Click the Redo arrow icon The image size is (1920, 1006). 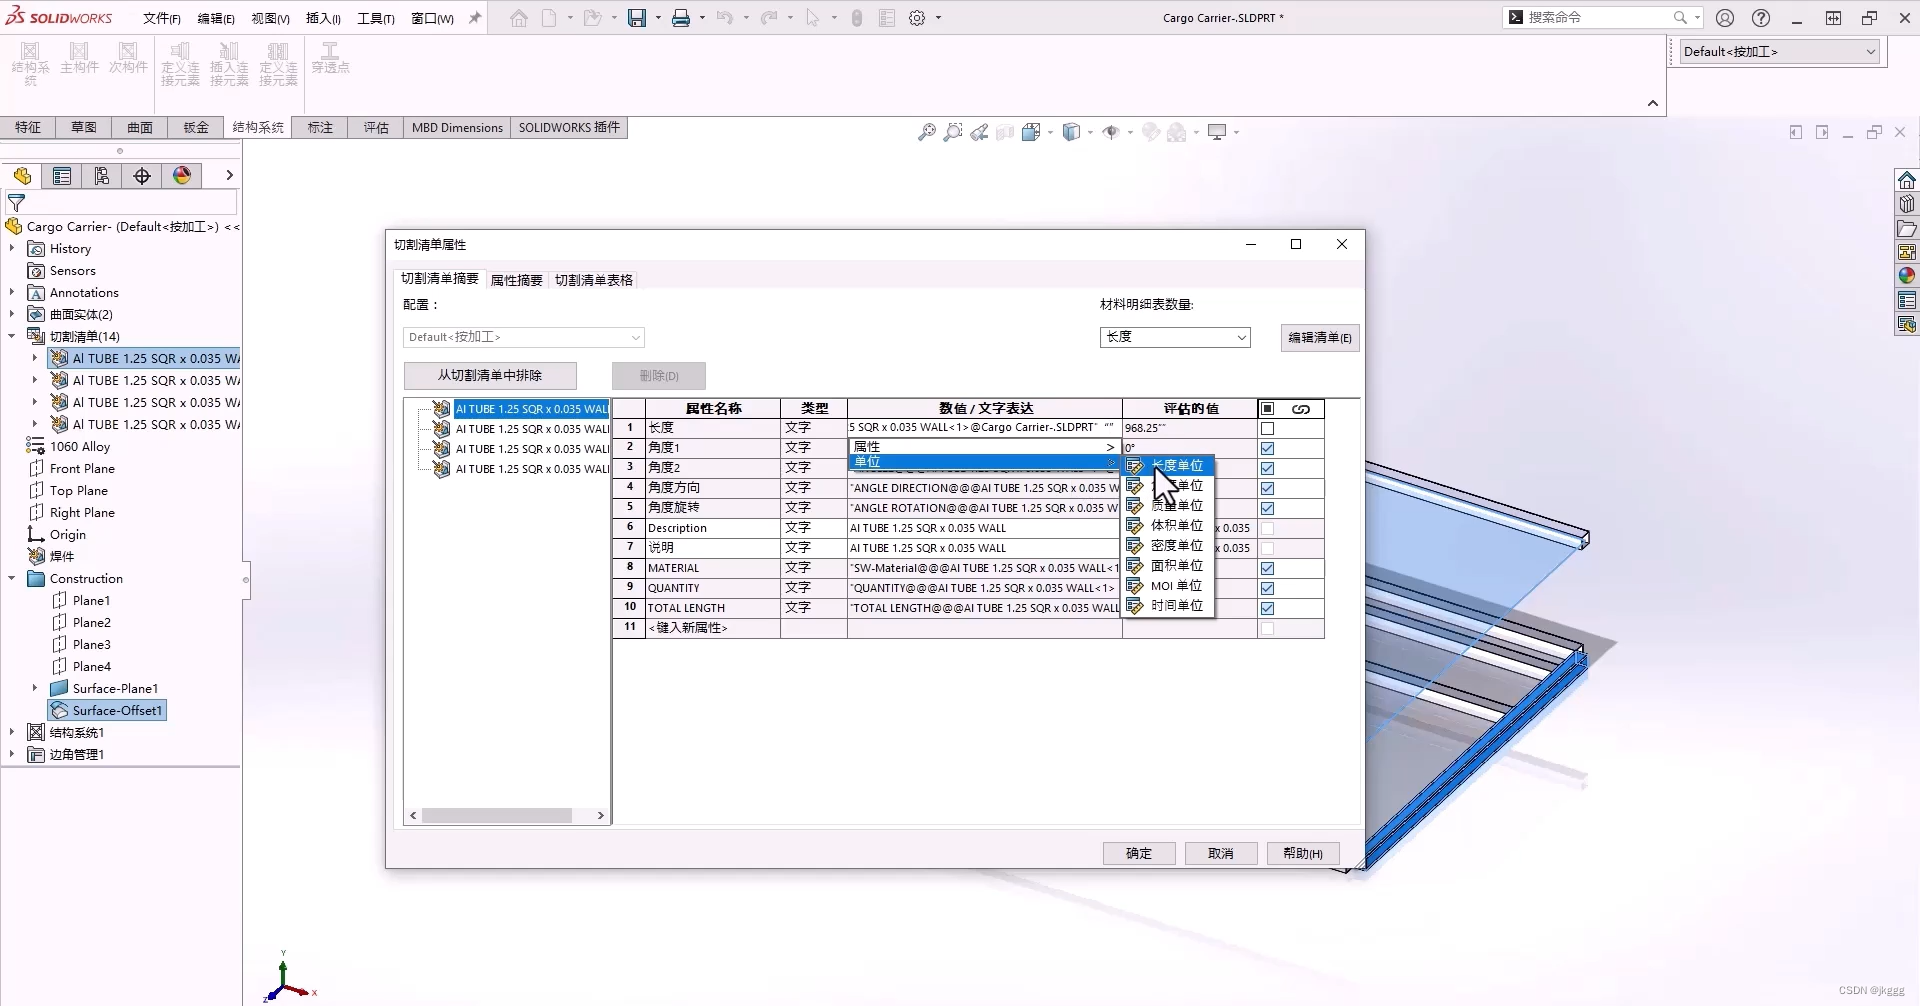(x=769, y=18)
